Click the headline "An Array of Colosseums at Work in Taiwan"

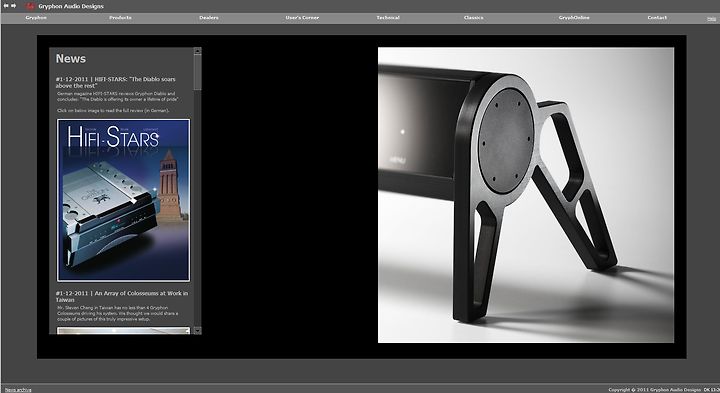pos(122,296)
